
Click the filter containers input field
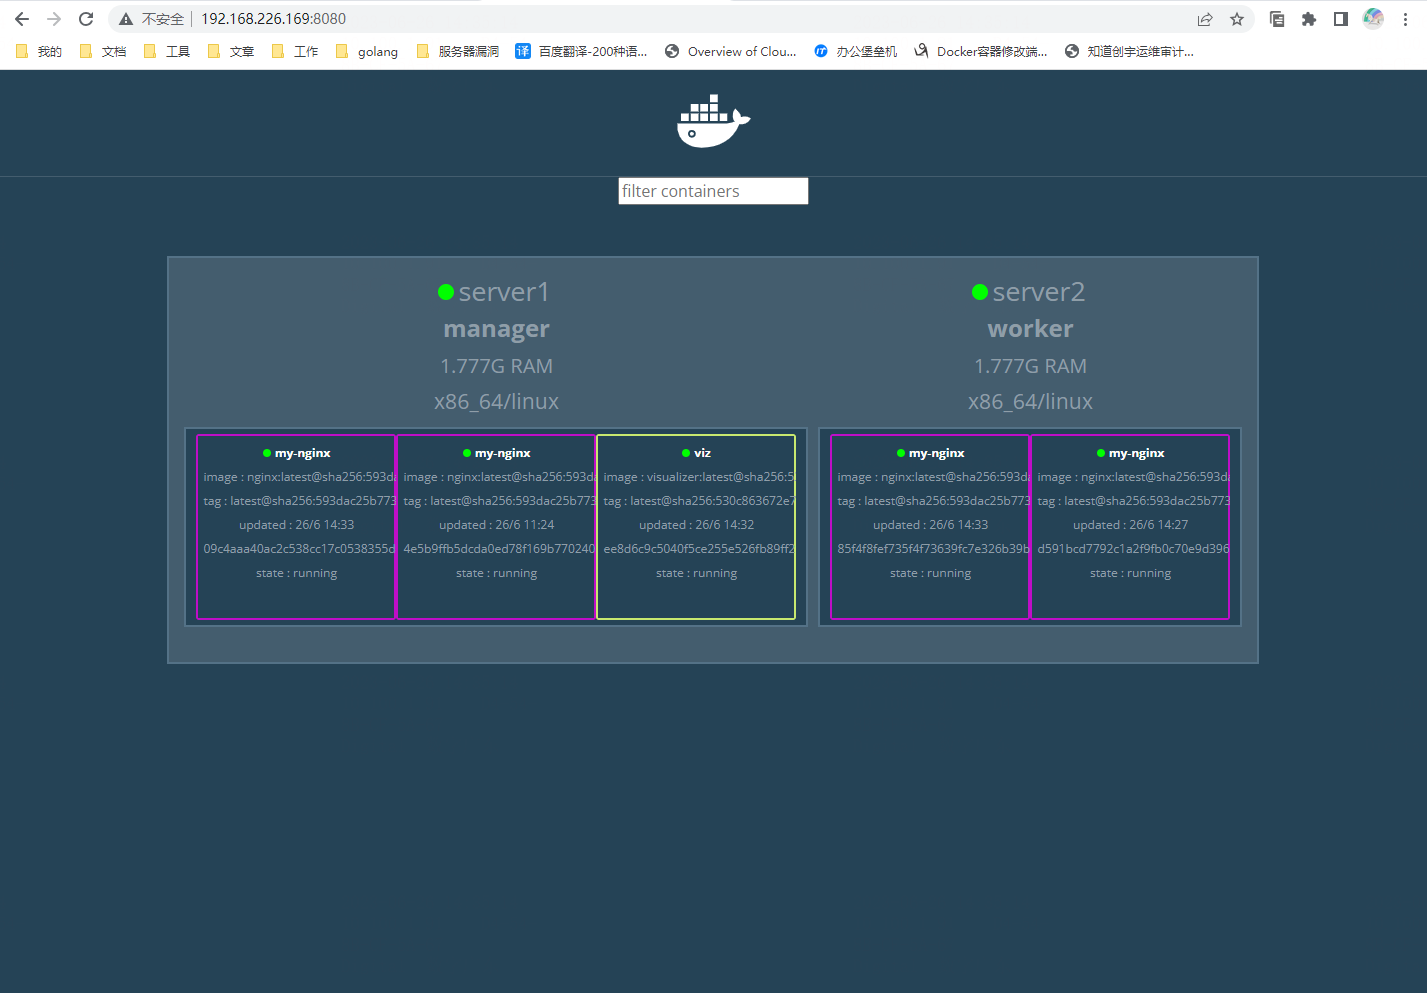click(x=713, y=191)
